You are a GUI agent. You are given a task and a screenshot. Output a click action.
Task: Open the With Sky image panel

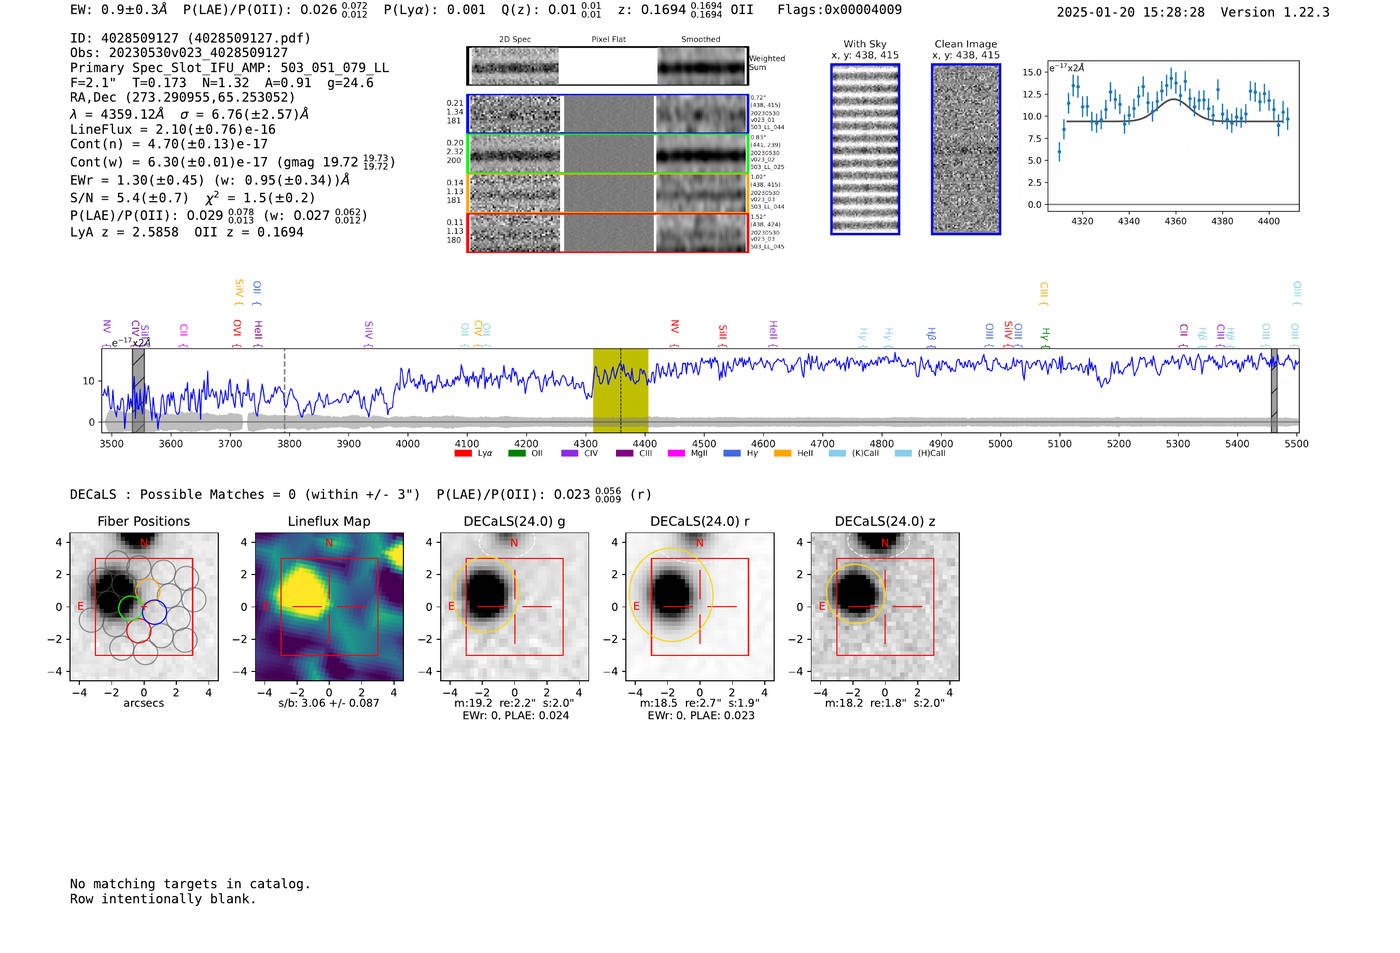click(865, 149)
